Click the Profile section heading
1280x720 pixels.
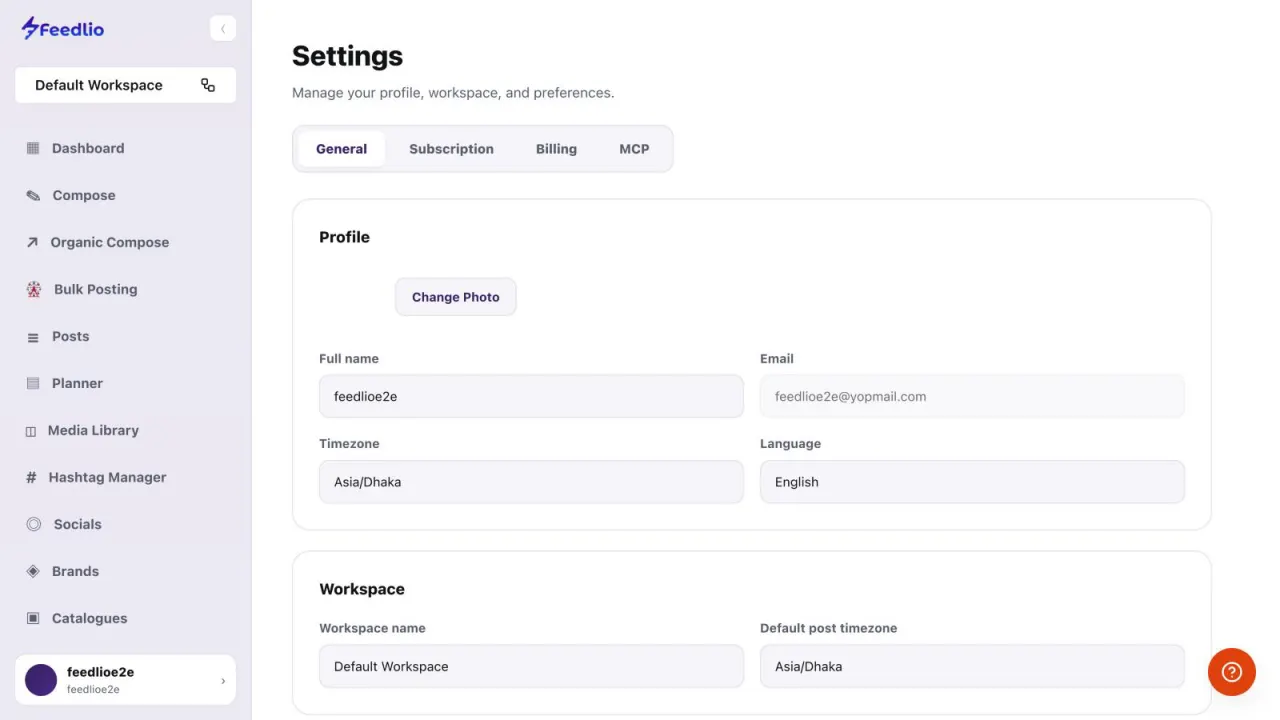point(344,237)
